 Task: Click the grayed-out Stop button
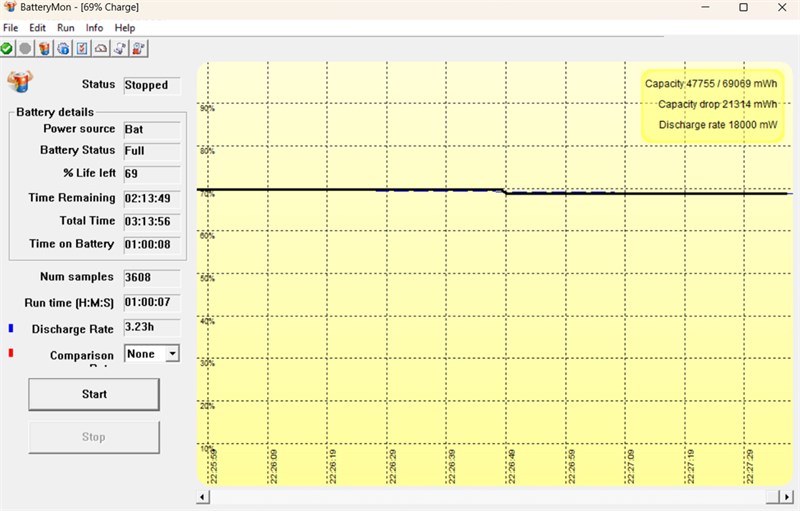(x=94, y=437)
